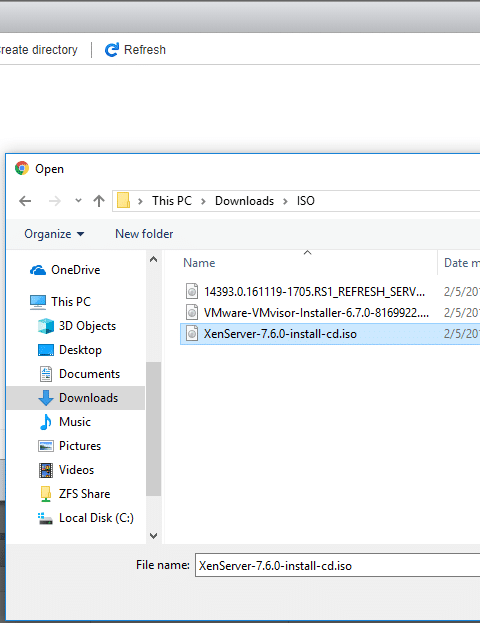This screenshot has width=480, height=623.
Task: Open the Organize dropdown menu
Action: [54, 234]
